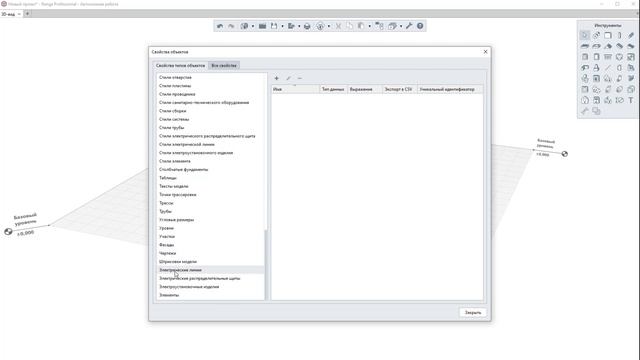The width and height of the screenshot is (640, 360).
Task: Select 'Столбчатые фундаменты' in the list
Action: click(x=183, y=169)
